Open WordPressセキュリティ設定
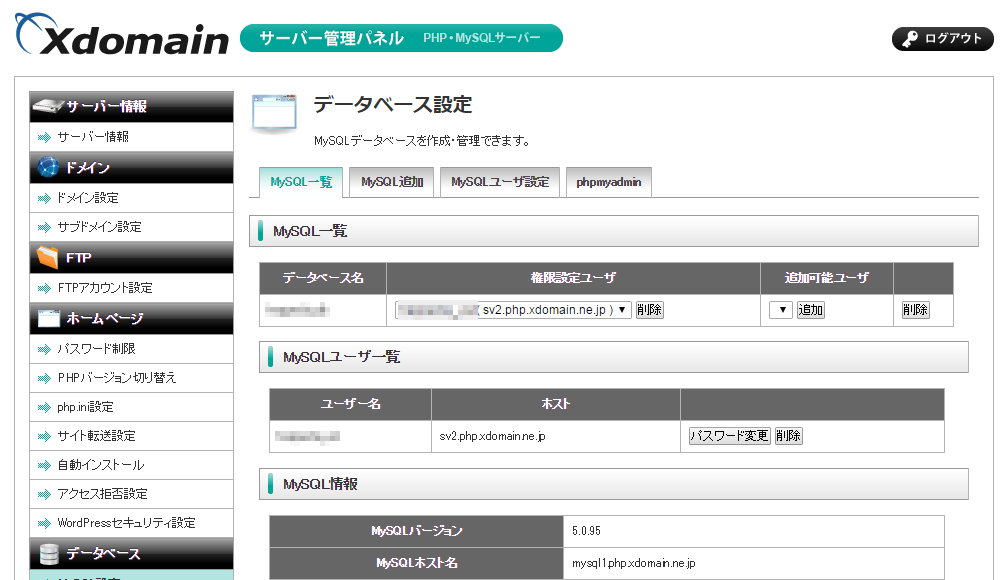This screenshot has height=580, width=1008. click(131, 523)
